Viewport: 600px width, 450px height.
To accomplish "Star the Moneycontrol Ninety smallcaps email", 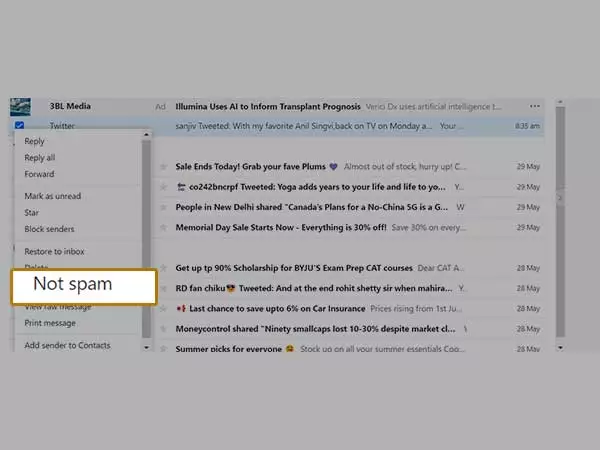I will (x=163, y=329).
